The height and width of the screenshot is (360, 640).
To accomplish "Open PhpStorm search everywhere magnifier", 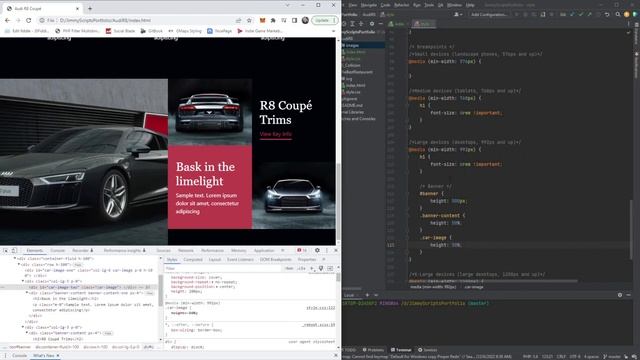I will click(x=618, y=14).
